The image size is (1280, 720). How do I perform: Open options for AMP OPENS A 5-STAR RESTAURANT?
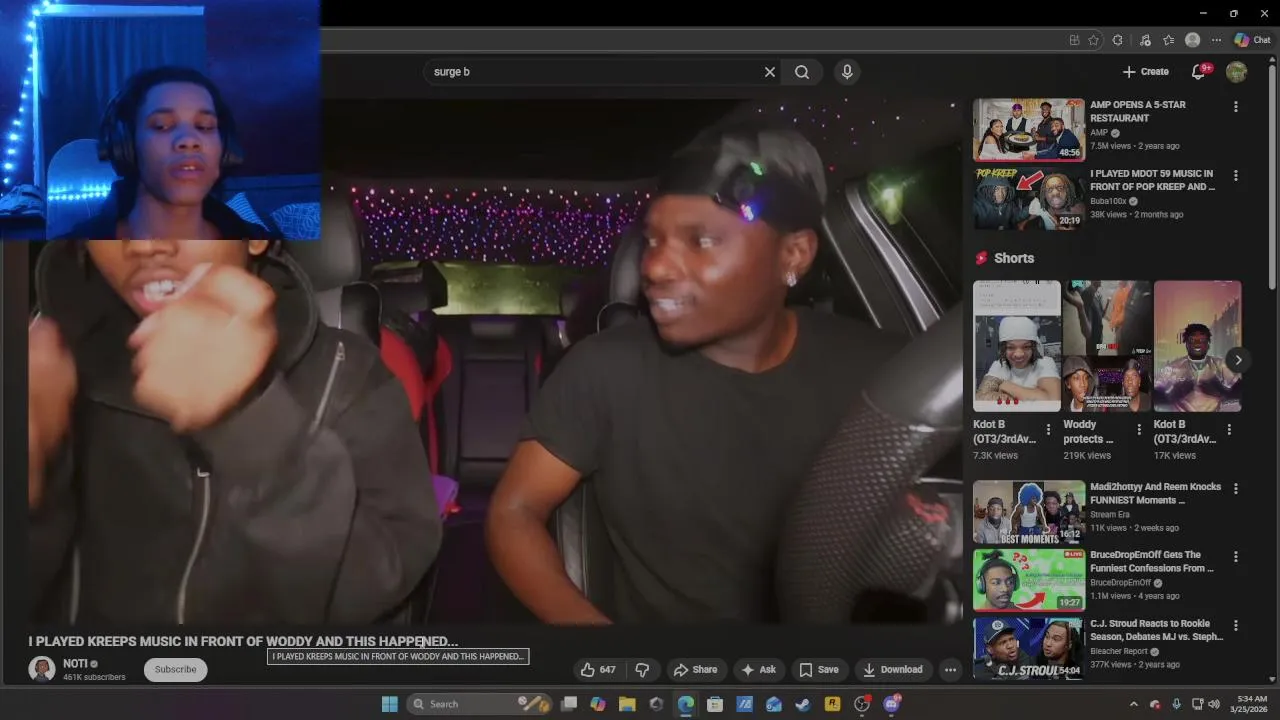(x=1236, y=107)
